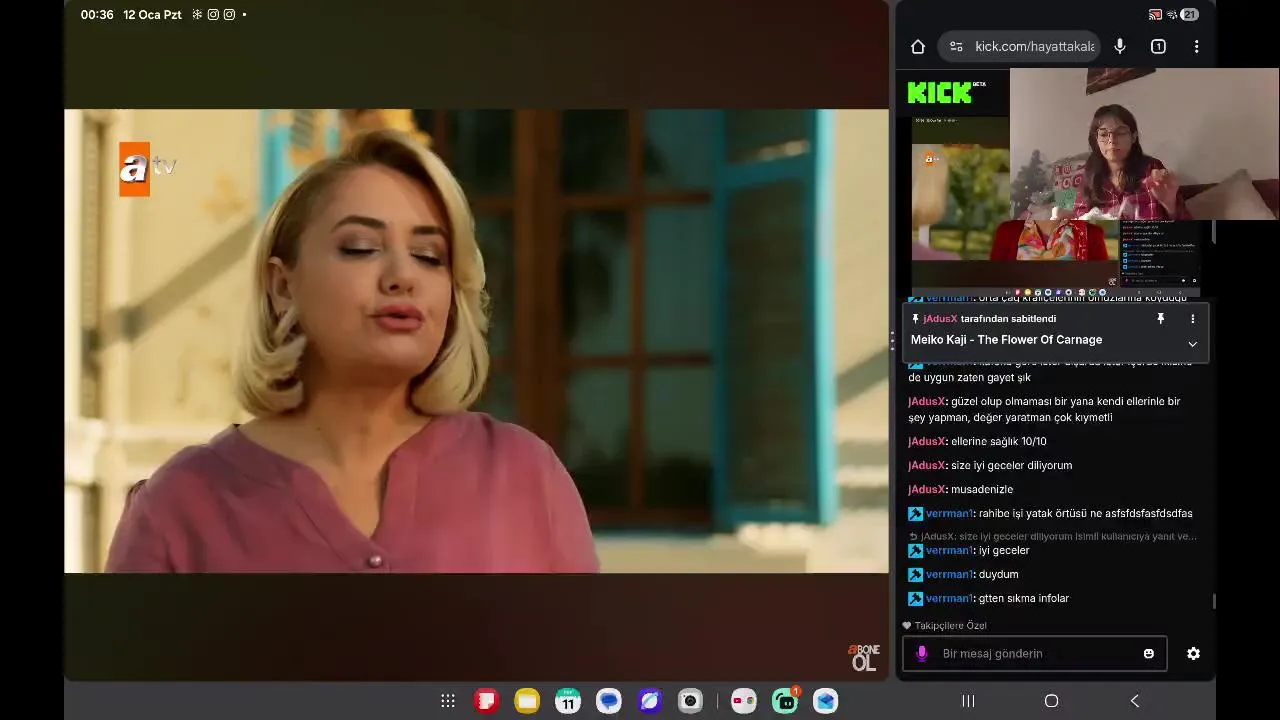Open the Messages app in taskbar
Viewport: 1280px width, 720px height.
[609, 701]
